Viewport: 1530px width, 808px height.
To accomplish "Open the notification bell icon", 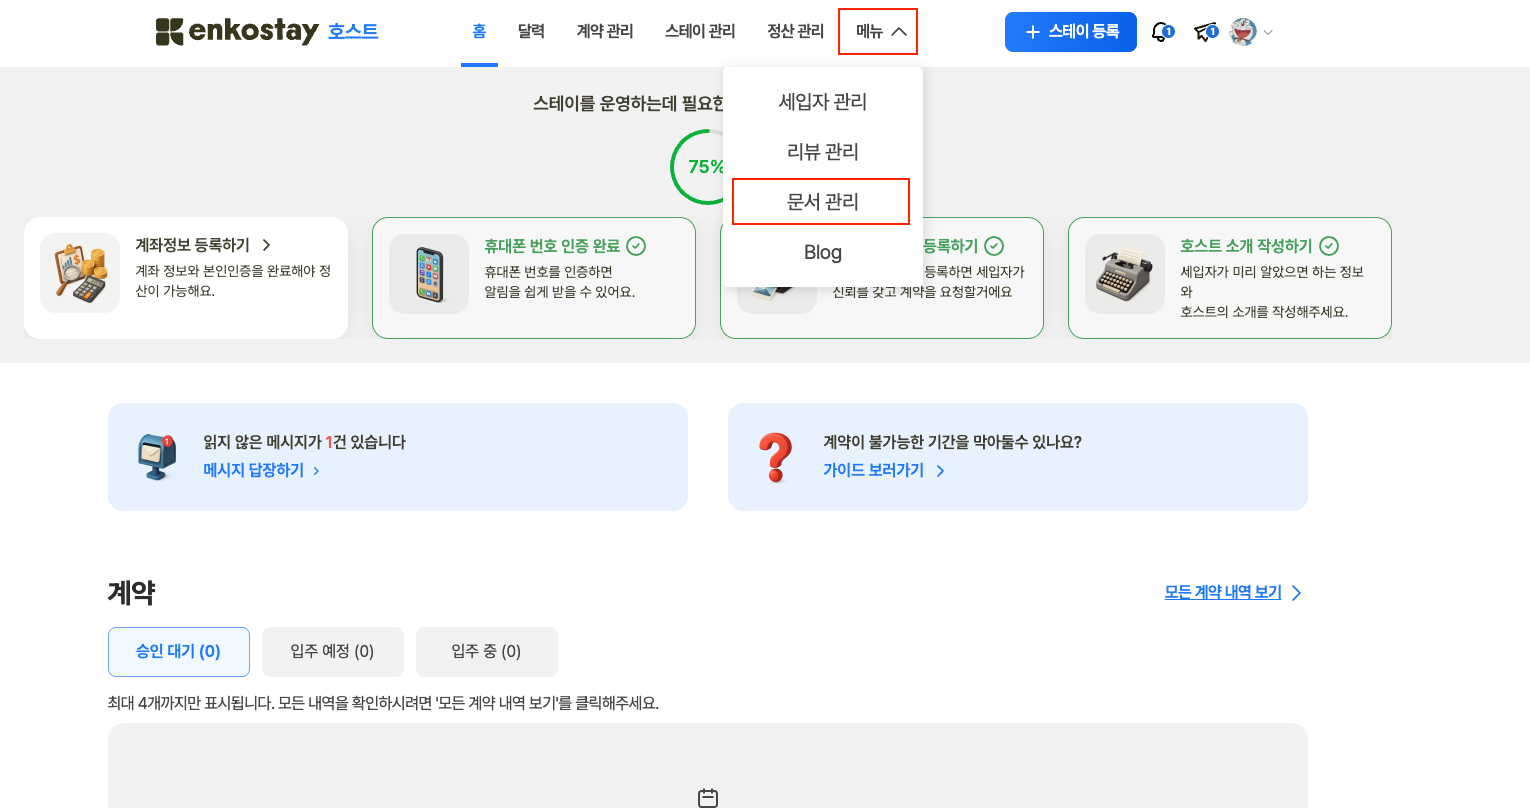I will 1161,32.
